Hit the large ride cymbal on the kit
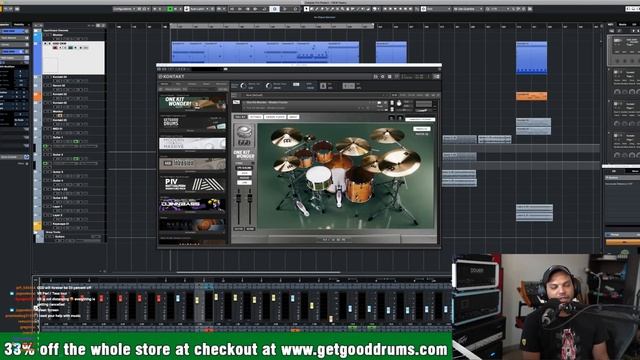Screen dimensions: 640x360 click(400, 162)
